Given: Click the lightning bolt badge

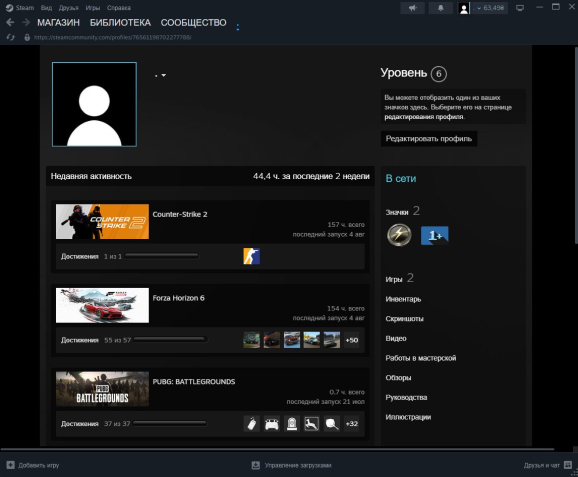Looking at the screenshot, I should (399, 235).
